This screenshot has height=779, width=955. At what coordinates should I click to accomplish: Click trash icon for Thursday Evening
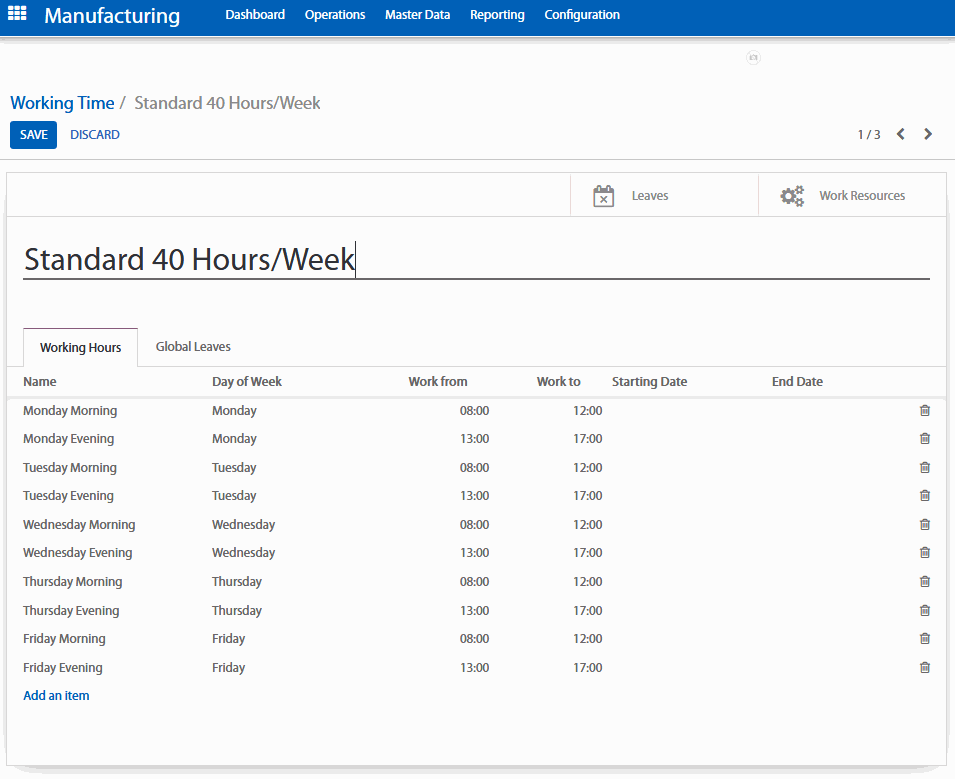[924, 611]
